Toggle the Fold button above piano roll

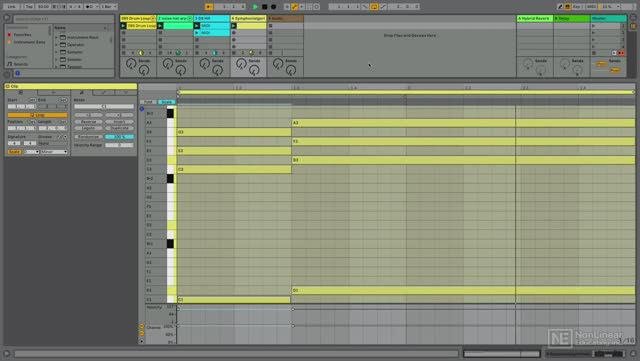pos(149,102)
